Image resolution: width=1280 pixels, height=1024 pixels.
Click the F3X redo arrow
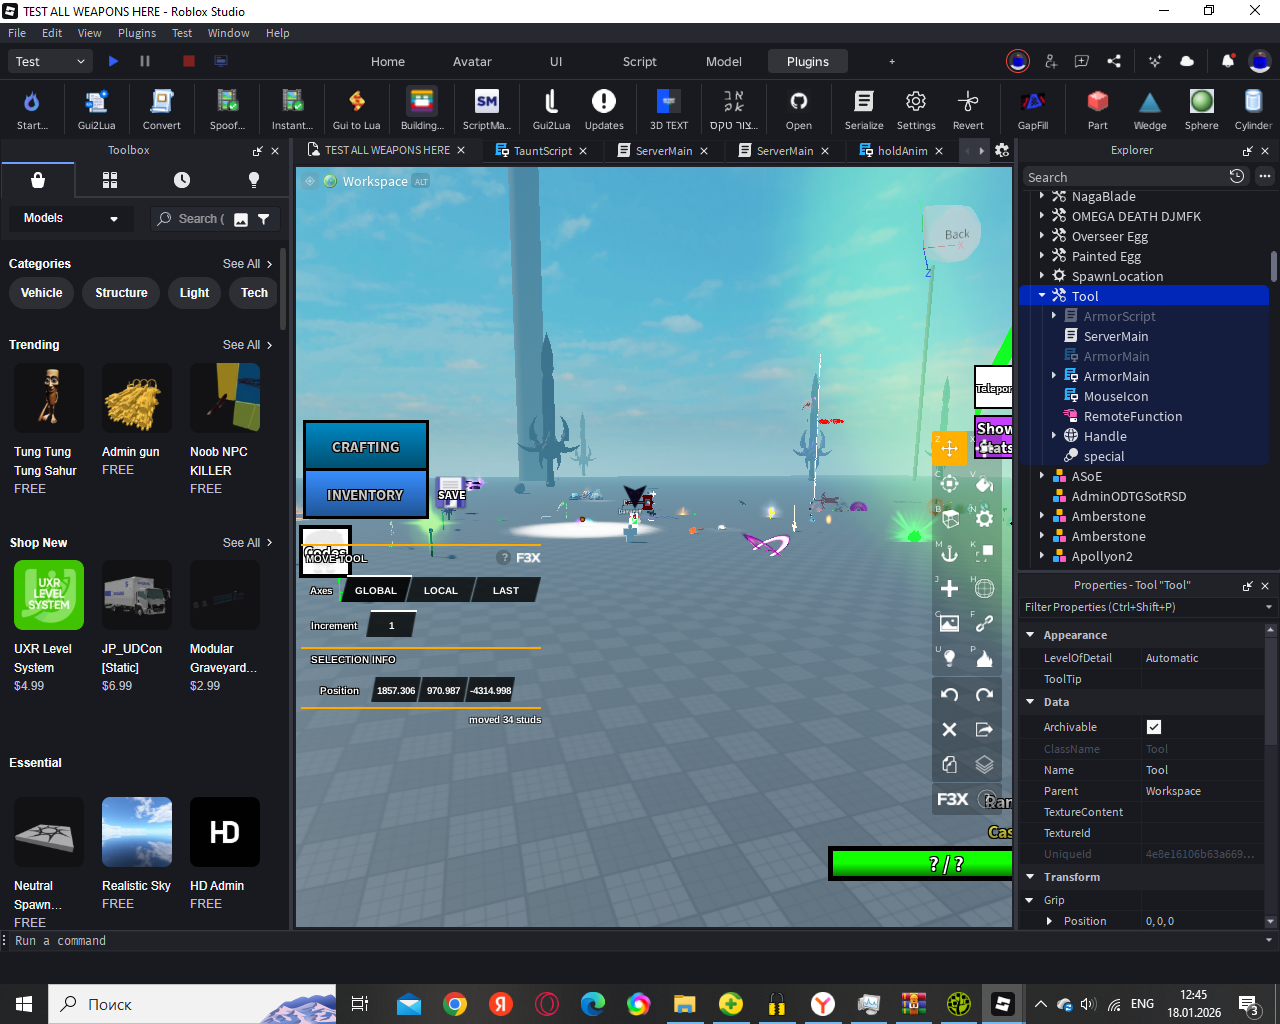tap(984, 694)
